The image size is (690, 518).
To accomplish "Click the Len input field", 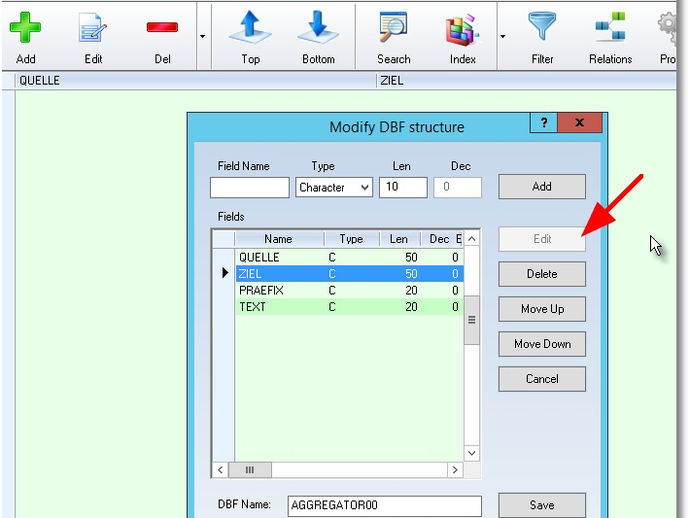I will pos(403,187).
